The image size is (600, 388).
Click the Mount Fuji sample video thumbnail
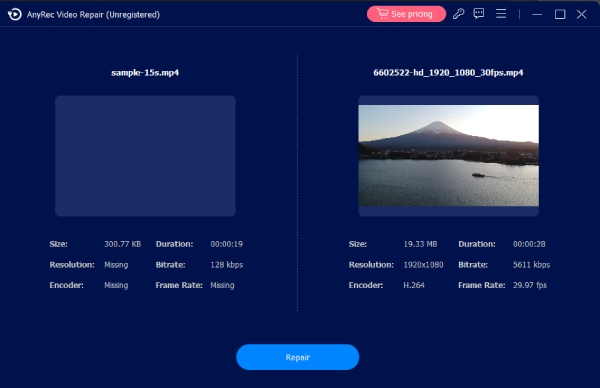pyautogui.click(x=448, y=155)
